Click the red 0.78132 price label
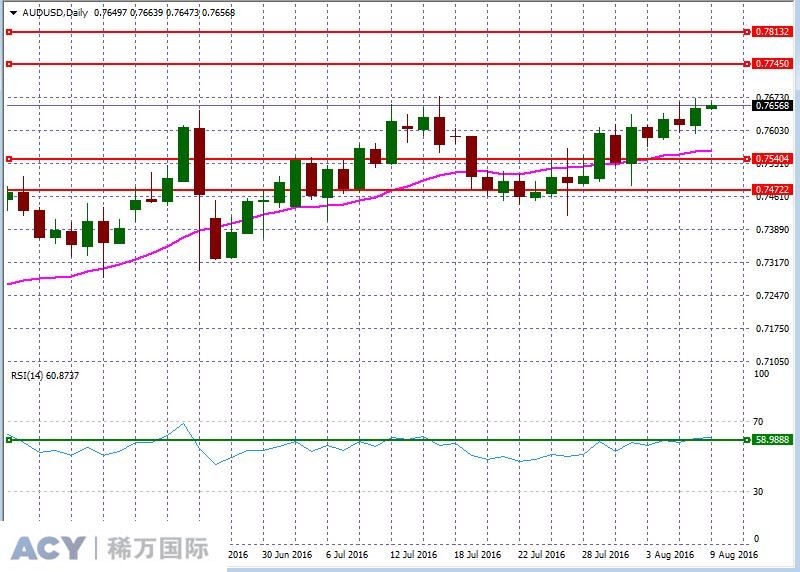Viewport: 800px width, 572px height. (x=772, y=32)
